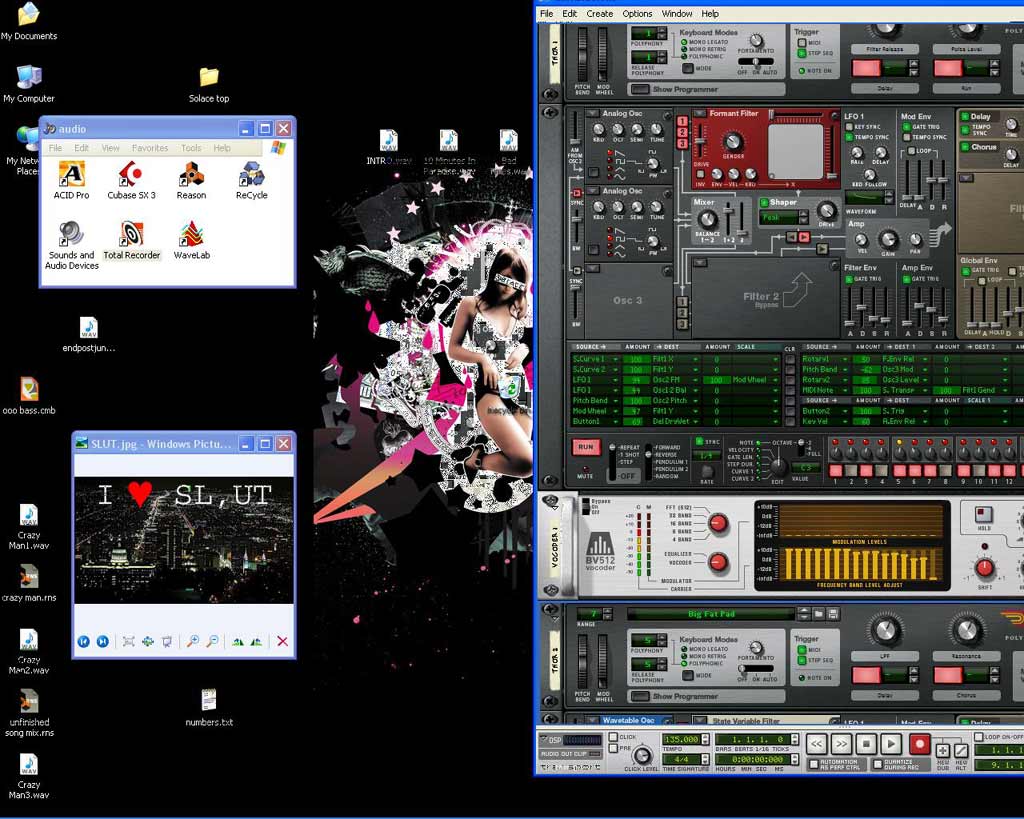Viewport: 1024px width, 819px height.
Task: Select the Solace top folder
Action: [209, 85]
